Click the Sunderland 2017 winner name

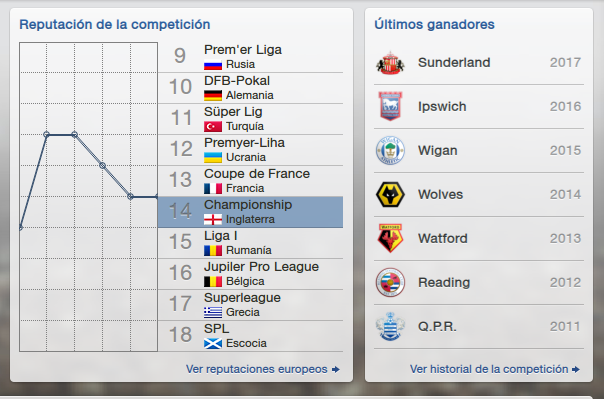pyautogui.click(x=454, y=63)
